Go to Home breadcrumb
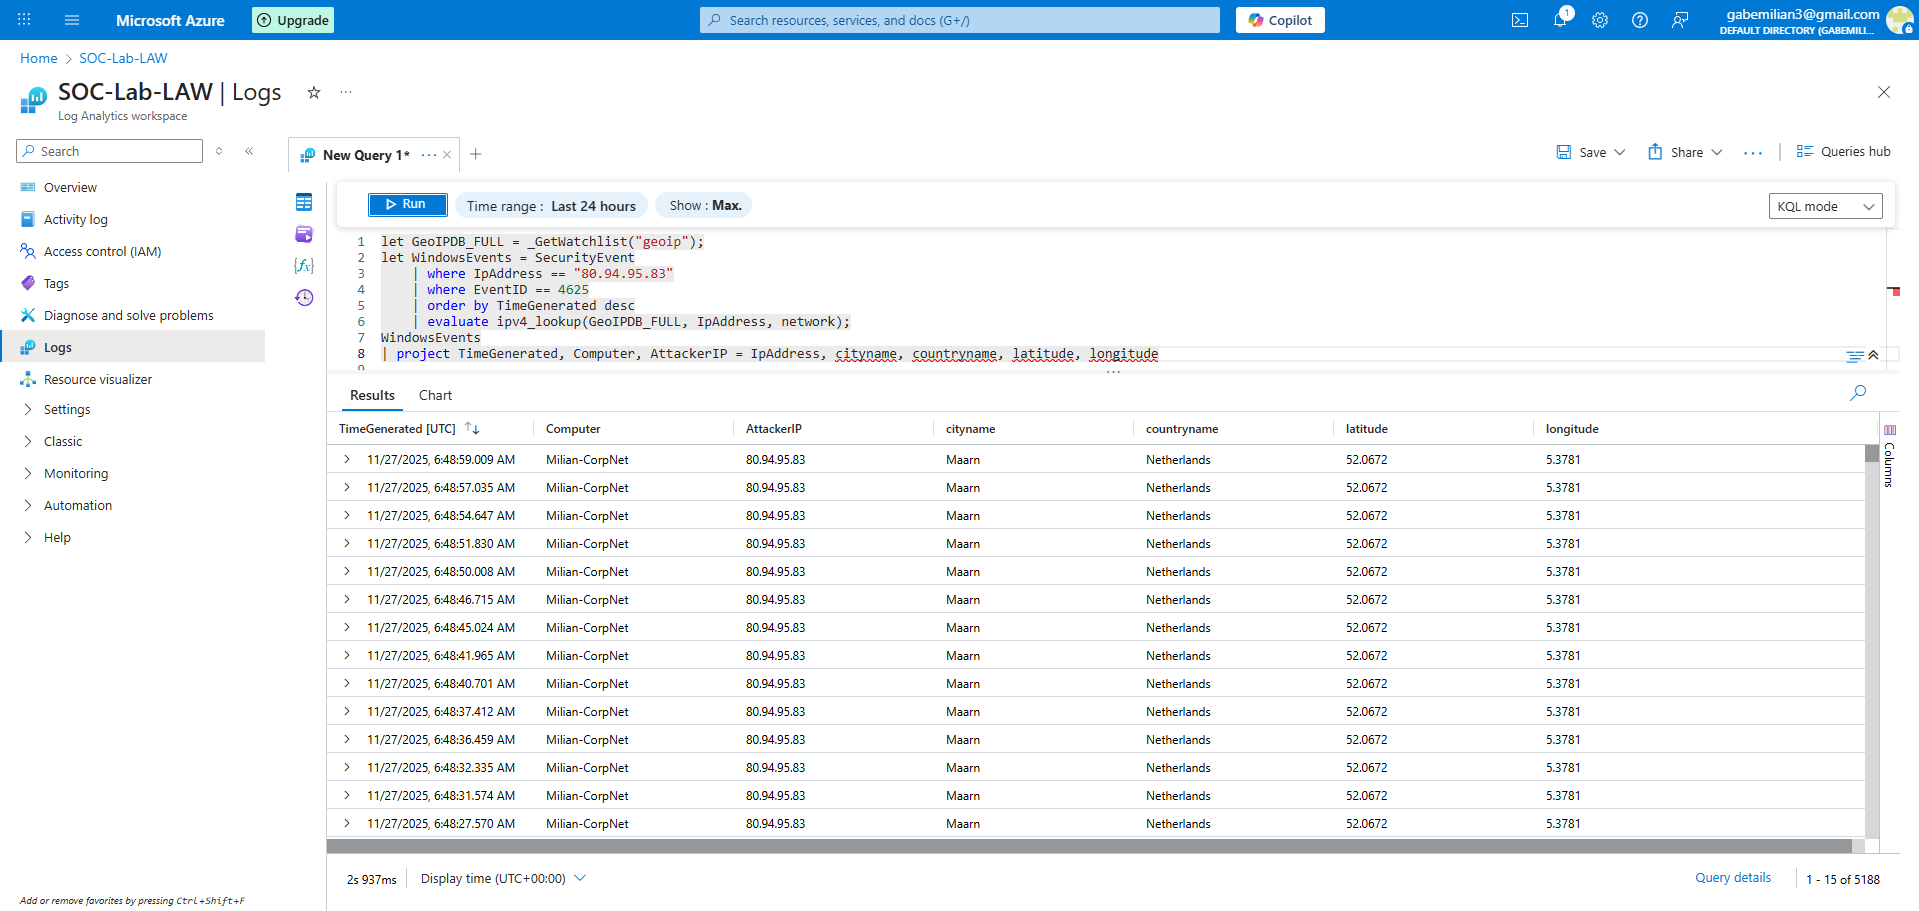 coord(39,58)
